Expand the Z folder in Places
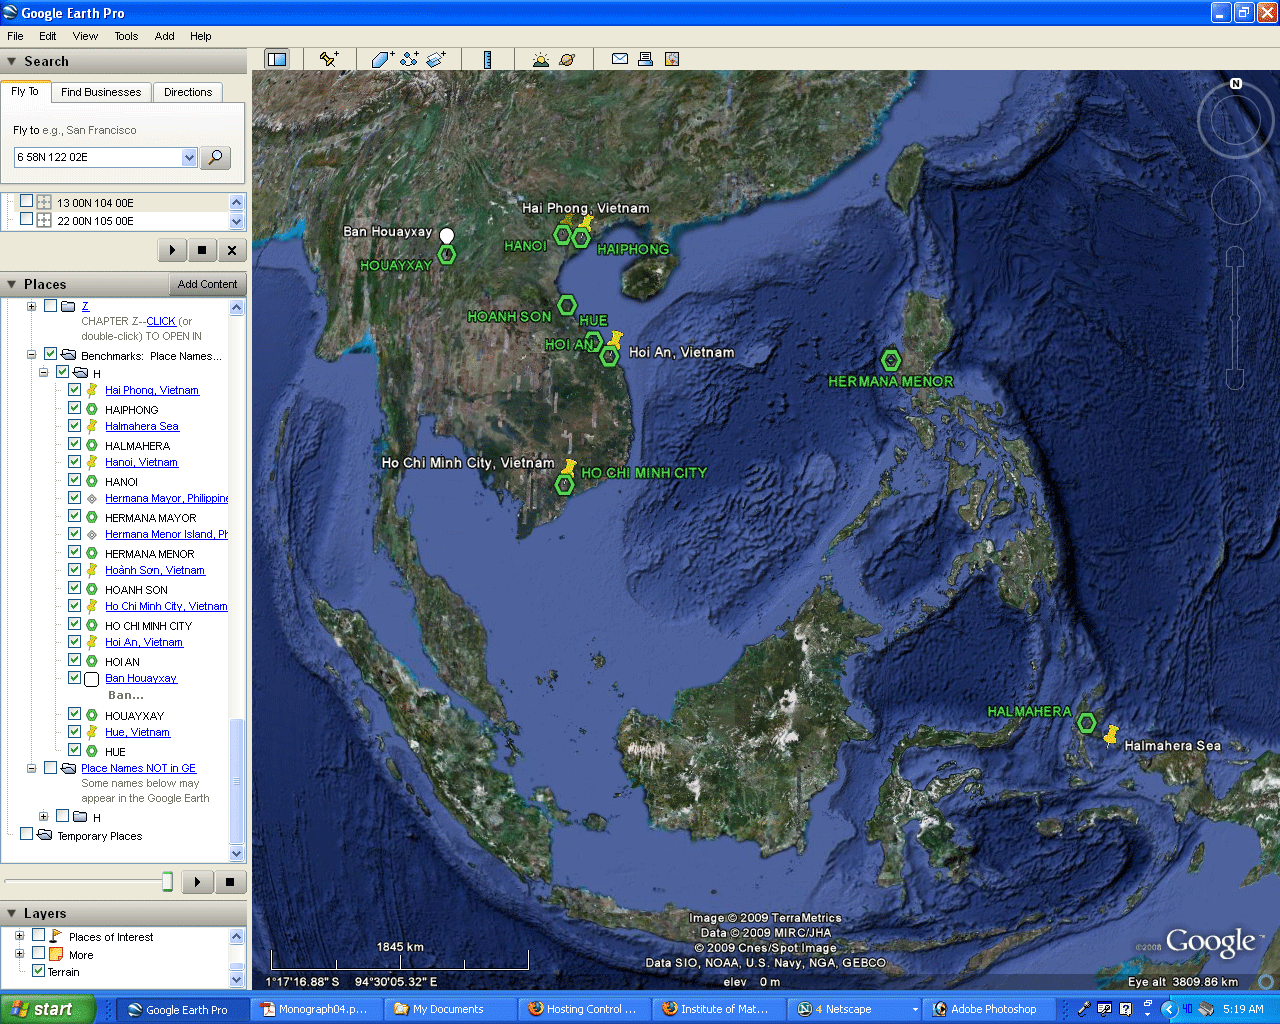The image size is (1280, 1024). click(32, 306)
